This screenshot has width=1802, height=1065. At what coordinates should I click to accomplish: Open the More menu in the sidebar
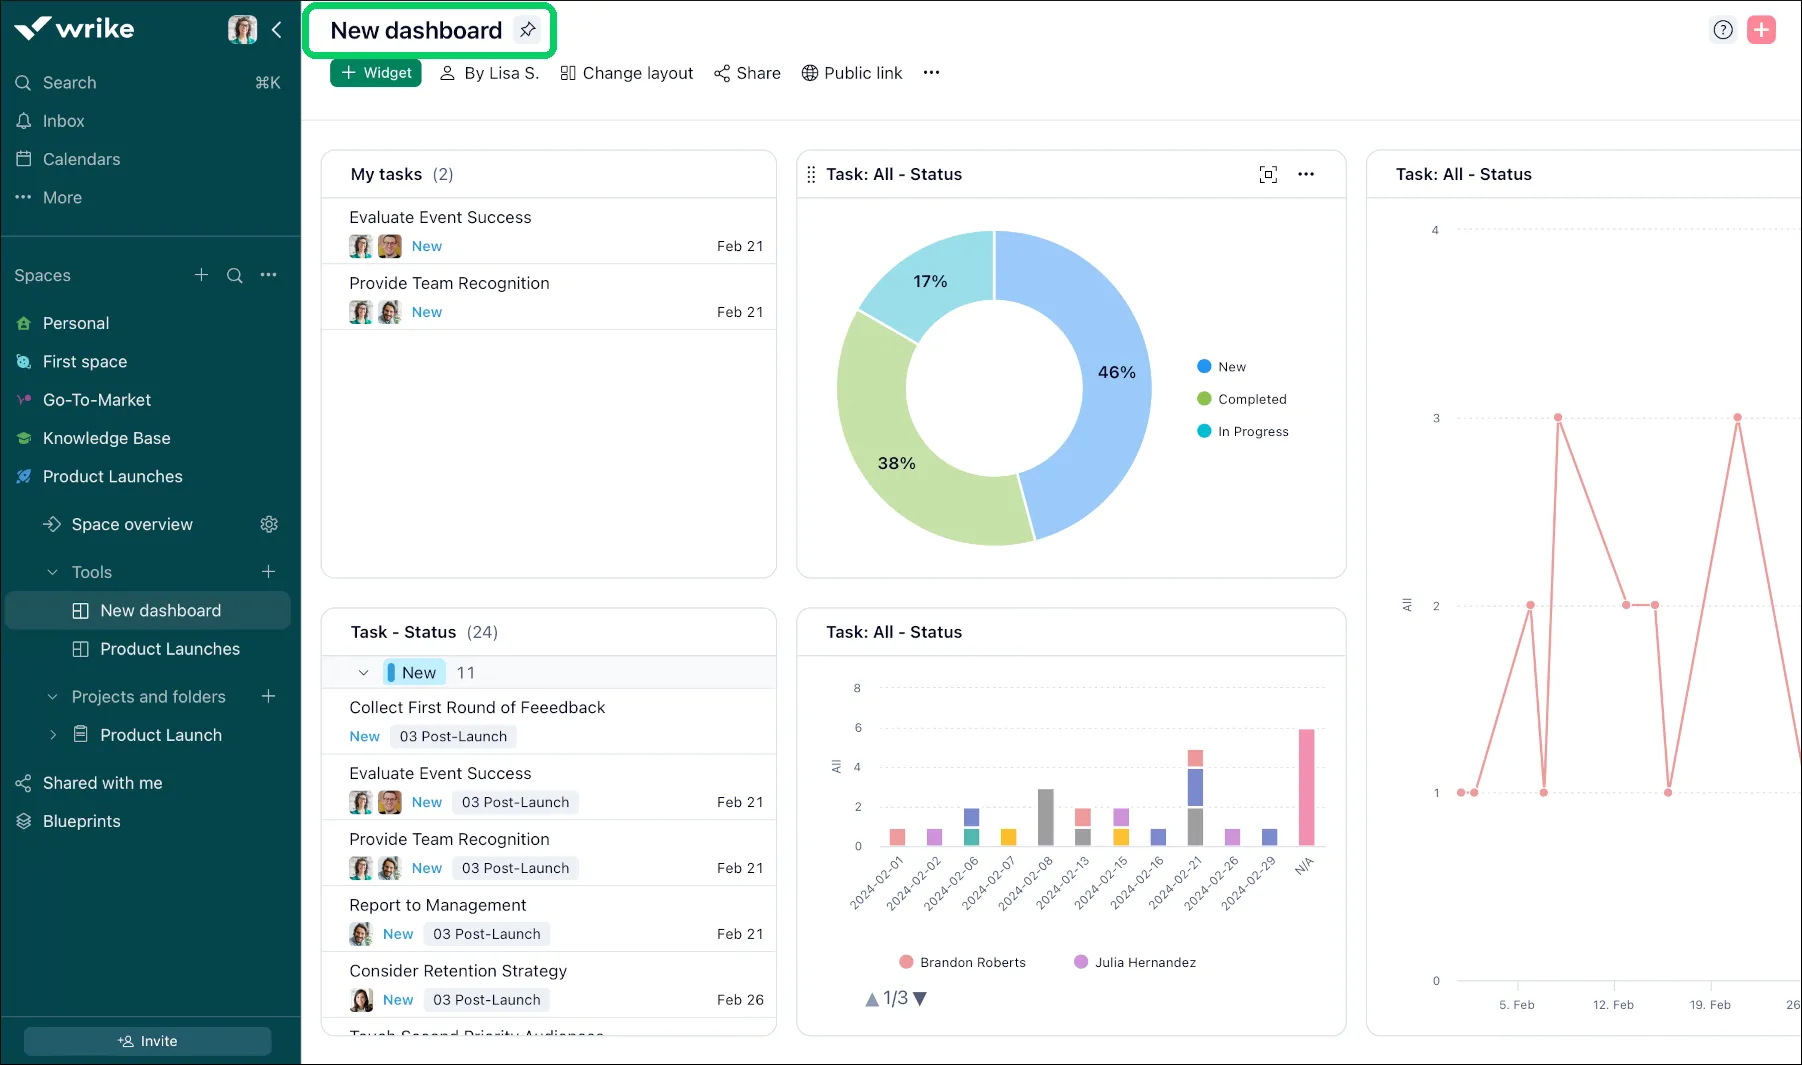click(x=60, y=197)
